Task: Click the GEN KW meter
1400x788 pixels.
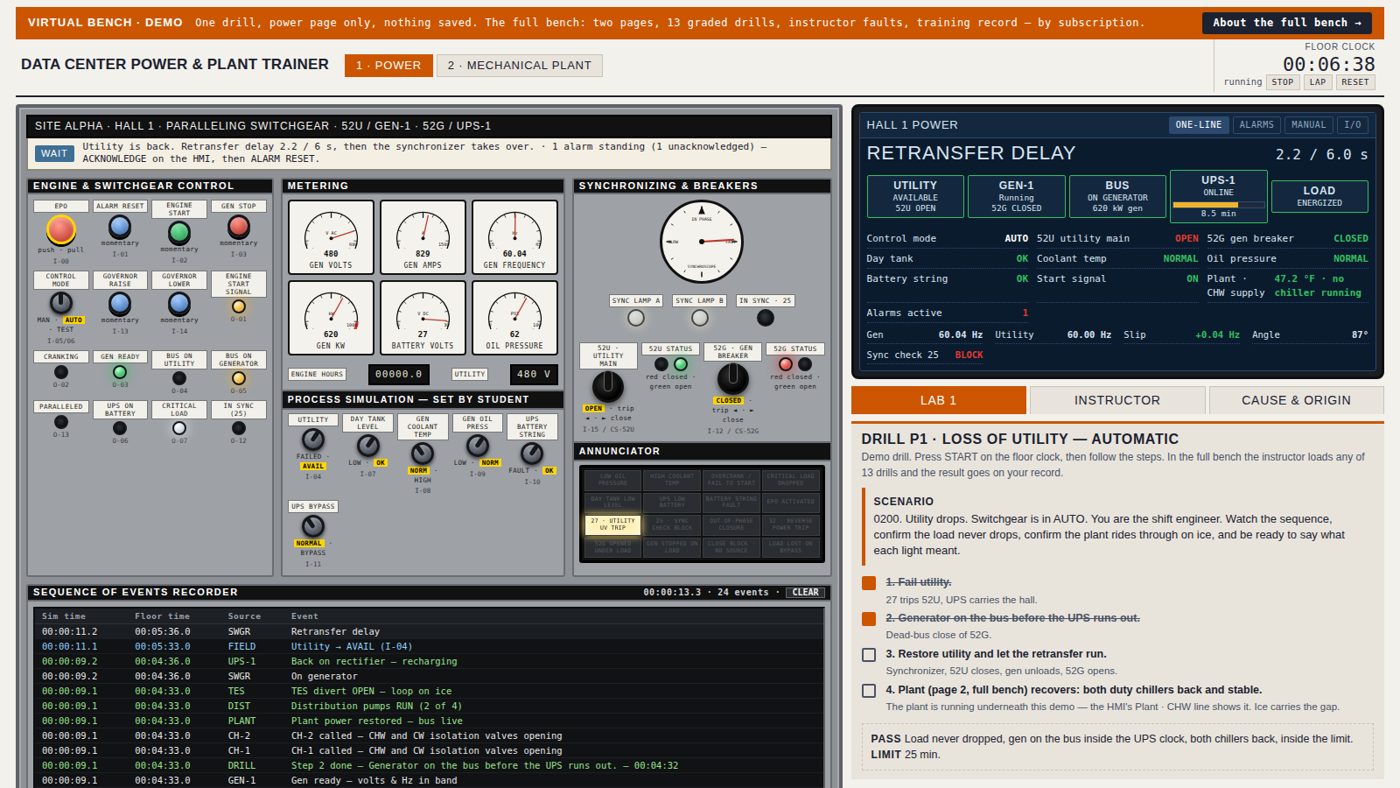Action: pos(331,317)
